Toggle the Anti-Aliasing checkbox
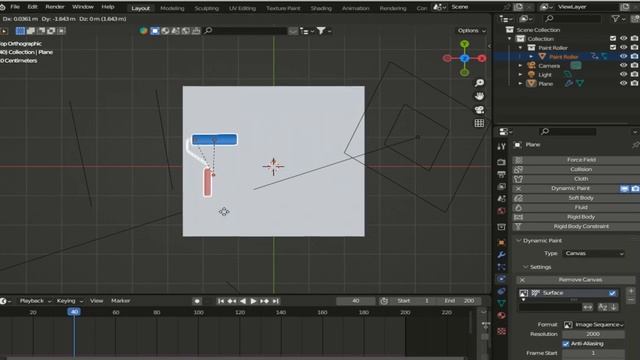 566,344
